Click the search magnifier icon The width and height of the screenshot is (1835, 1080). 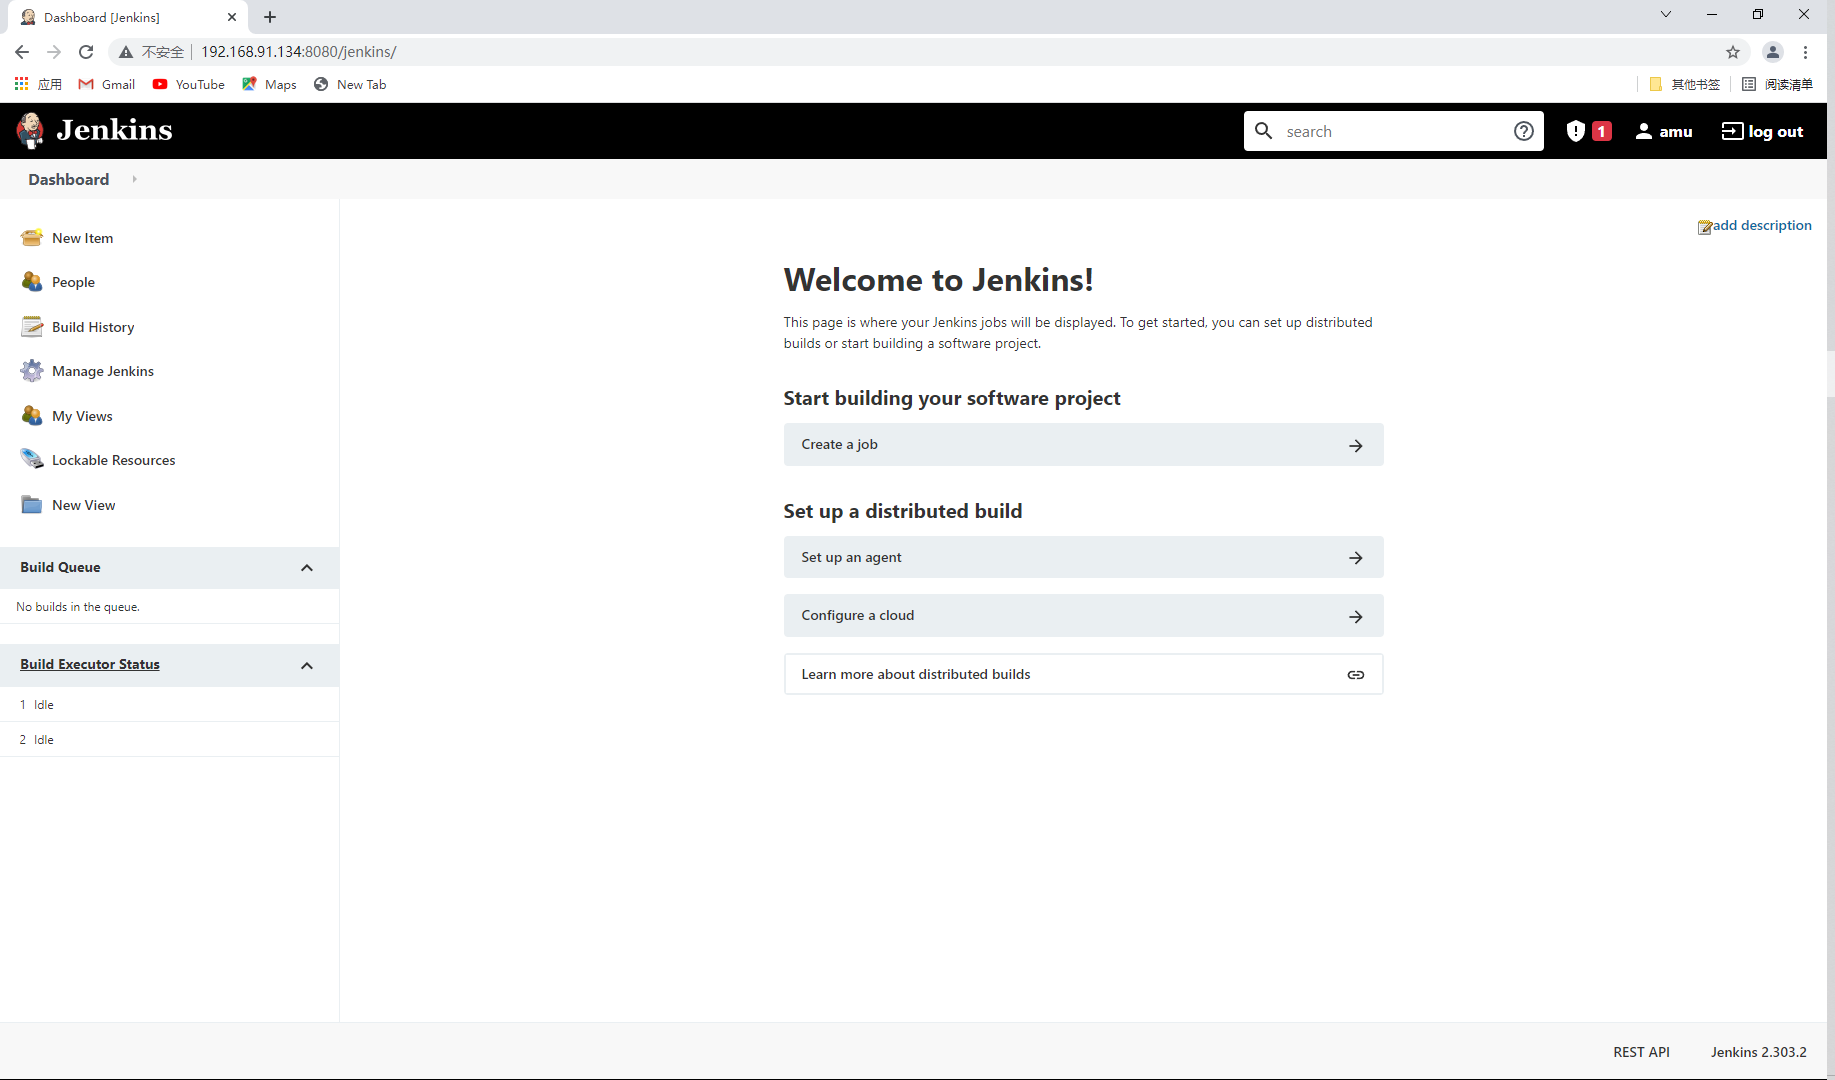1264,131
